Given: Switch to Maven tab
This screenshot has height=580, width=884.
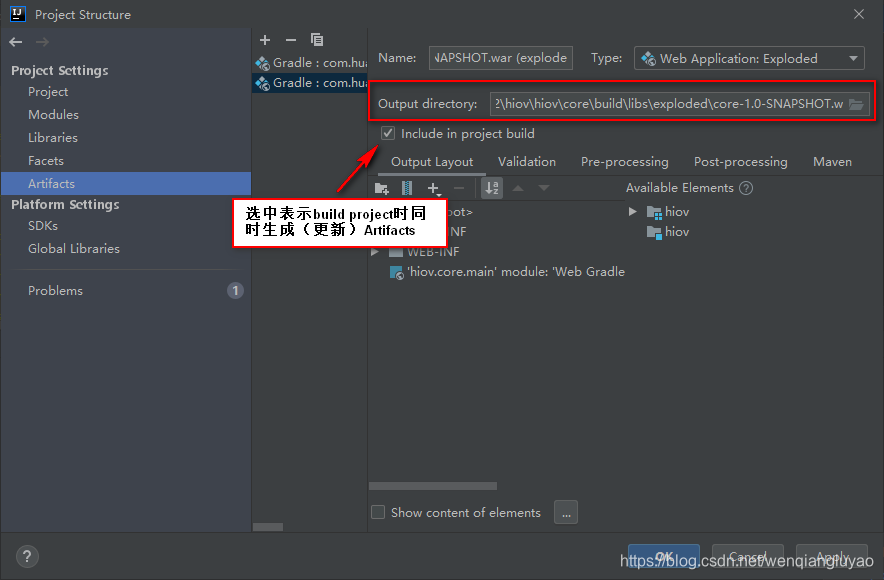Looking at the screenshot, I should (x=832, y=162).
